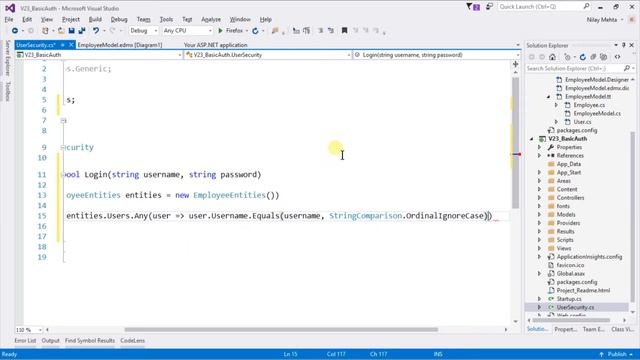Image resolution: width=640 pixels, height=360 pixels.
Task: Click the Open File toolbar icon
Action: click(x=61, y=31)
